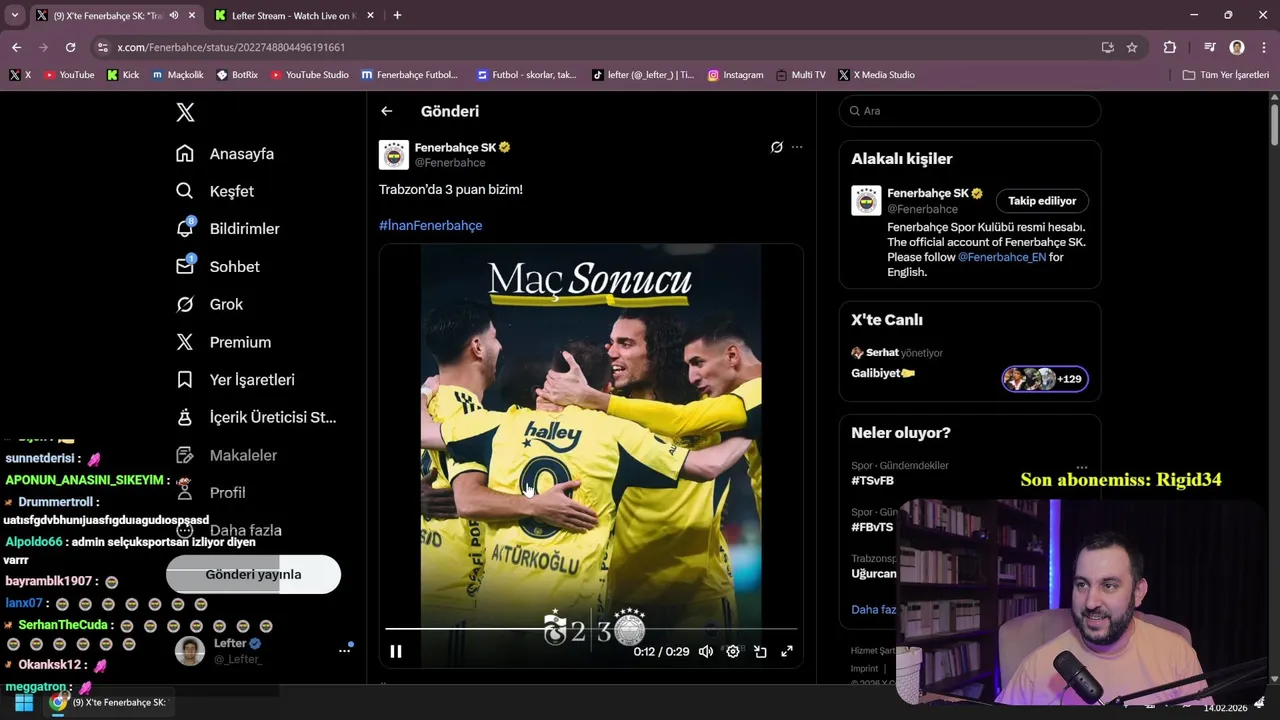
Task: Click Daha fazla göster link
Action: click(873, 609)
